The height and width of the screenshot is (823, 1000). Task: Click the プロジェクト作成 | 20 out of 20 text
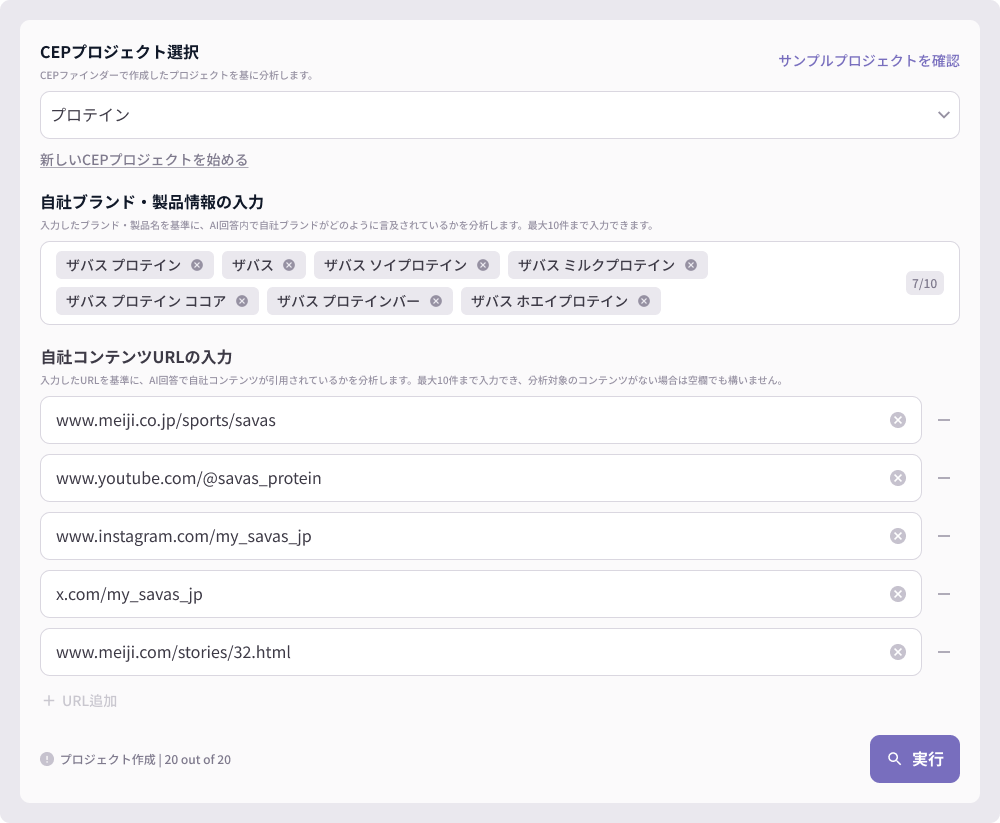coord(145,759)
